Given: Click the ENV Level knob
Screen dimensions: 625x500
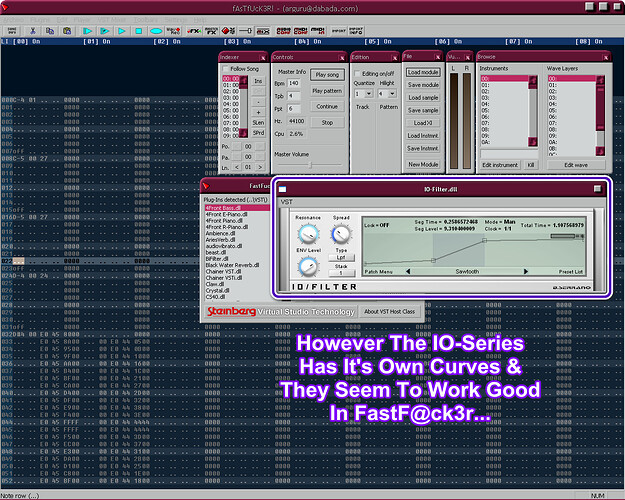Looking at the screenshot, I should coord(308,267).
